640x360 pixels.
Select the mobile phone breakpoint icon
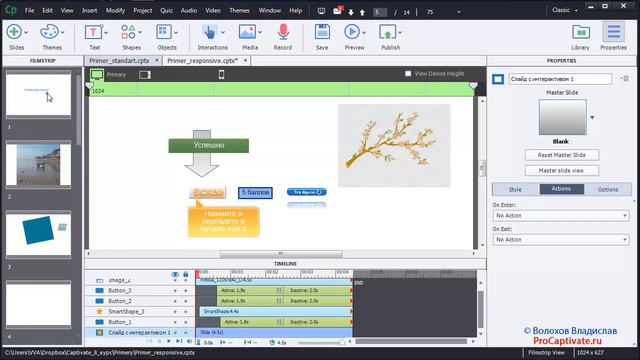pyautogui.click(x=221, y=74)
